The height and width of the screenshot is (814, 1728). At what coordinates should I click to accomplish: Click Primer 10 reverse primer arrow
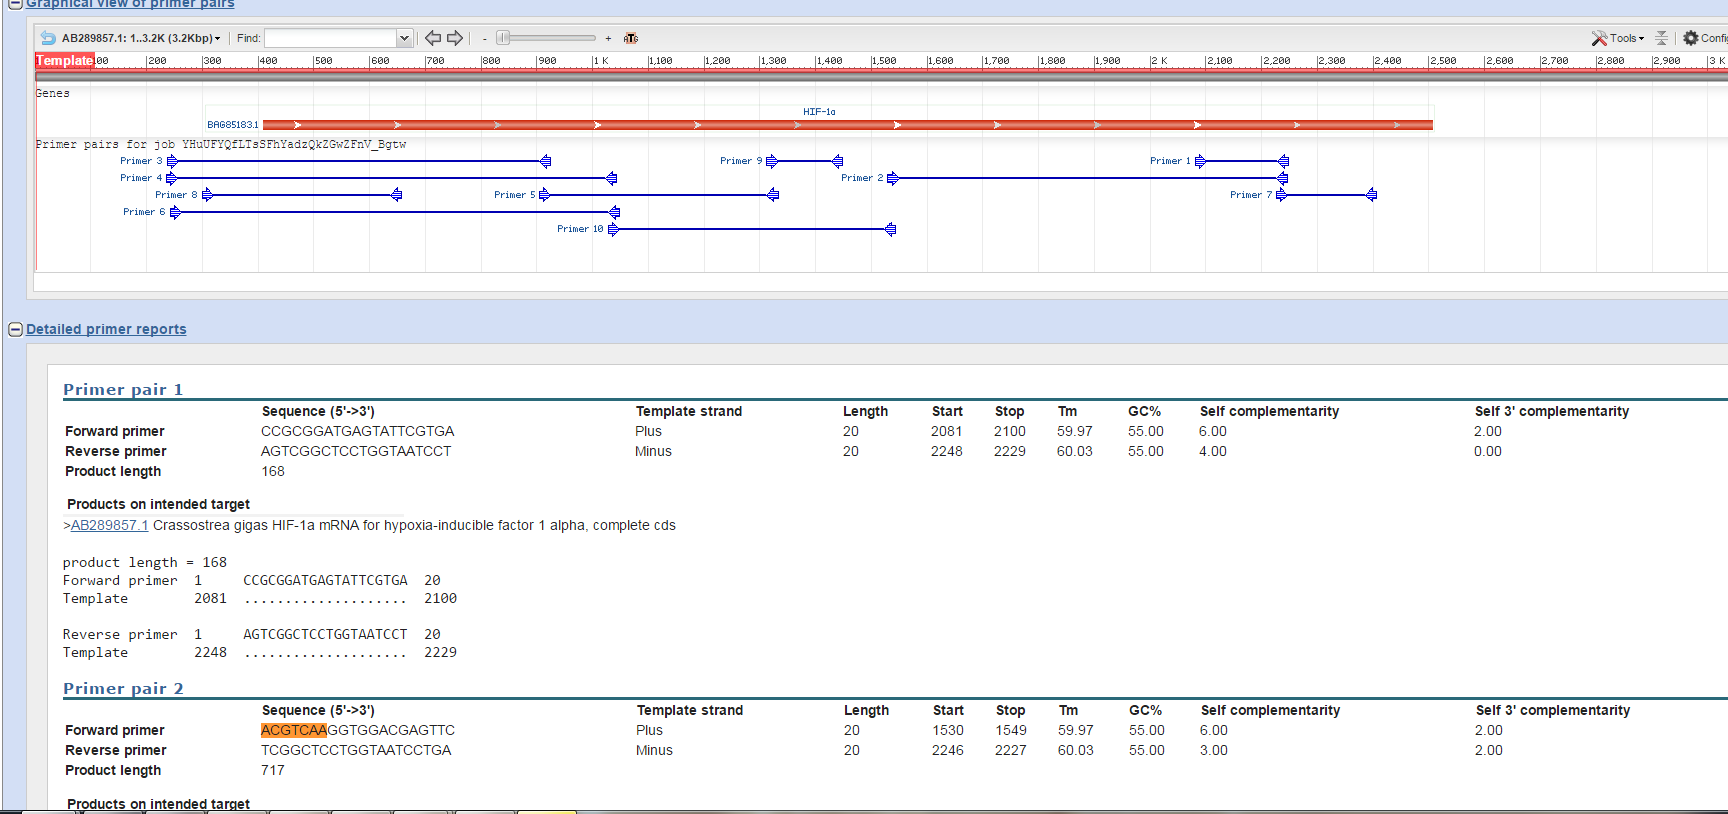tap(891, 229)
